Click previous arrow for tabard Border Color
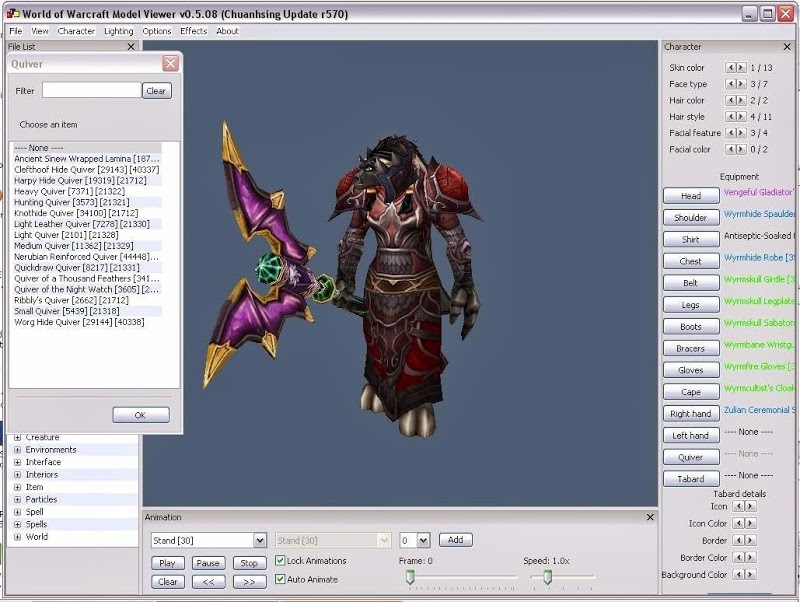Screen dimensions: 800x602 pyautogui.click(x=738, y=557)
